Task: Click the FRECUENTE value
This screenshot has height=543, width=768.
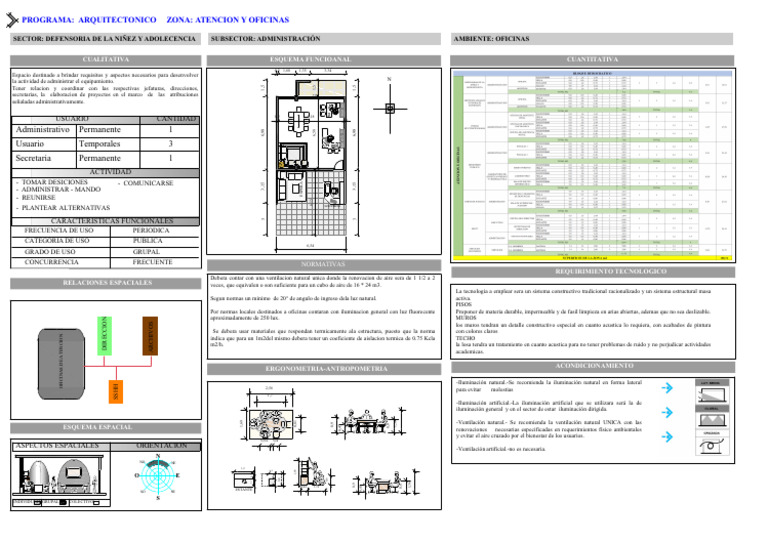Action: (152, 262)
